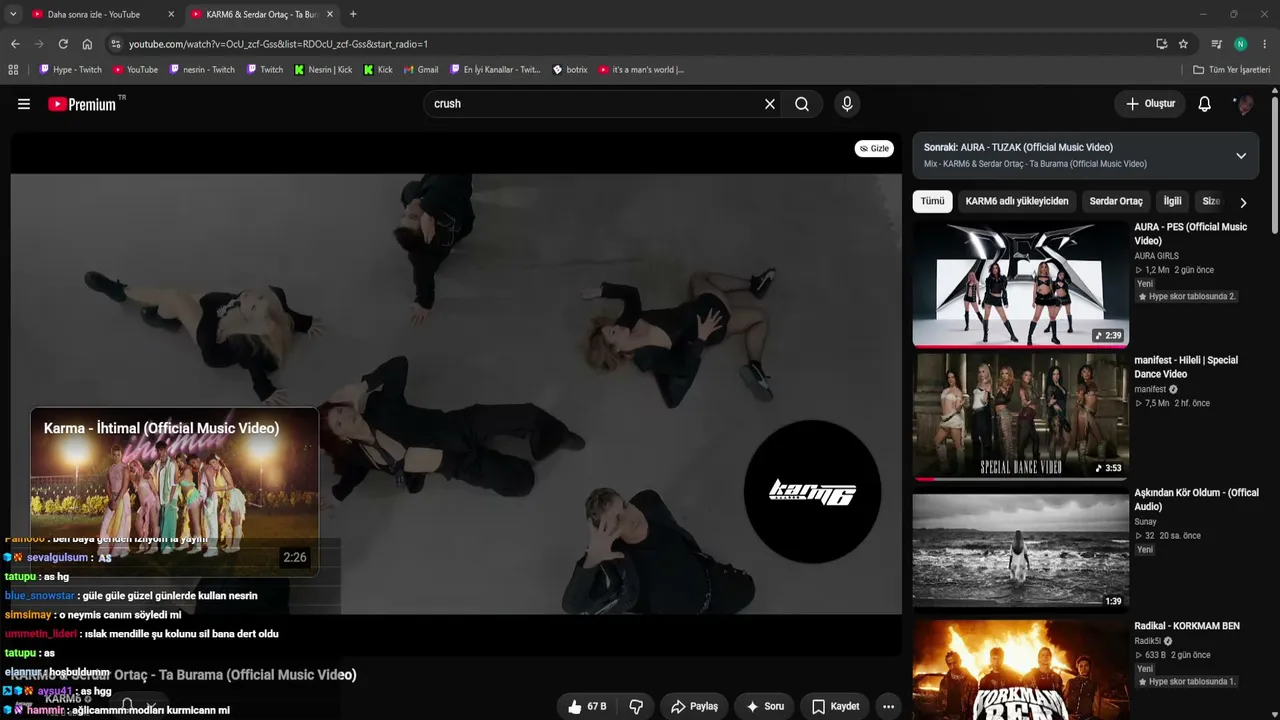Open the YouTube notifications bell
Image resolution: width=1280 pixels, height=720 pixels.
pyautogui.click(x=1205, y=104)
